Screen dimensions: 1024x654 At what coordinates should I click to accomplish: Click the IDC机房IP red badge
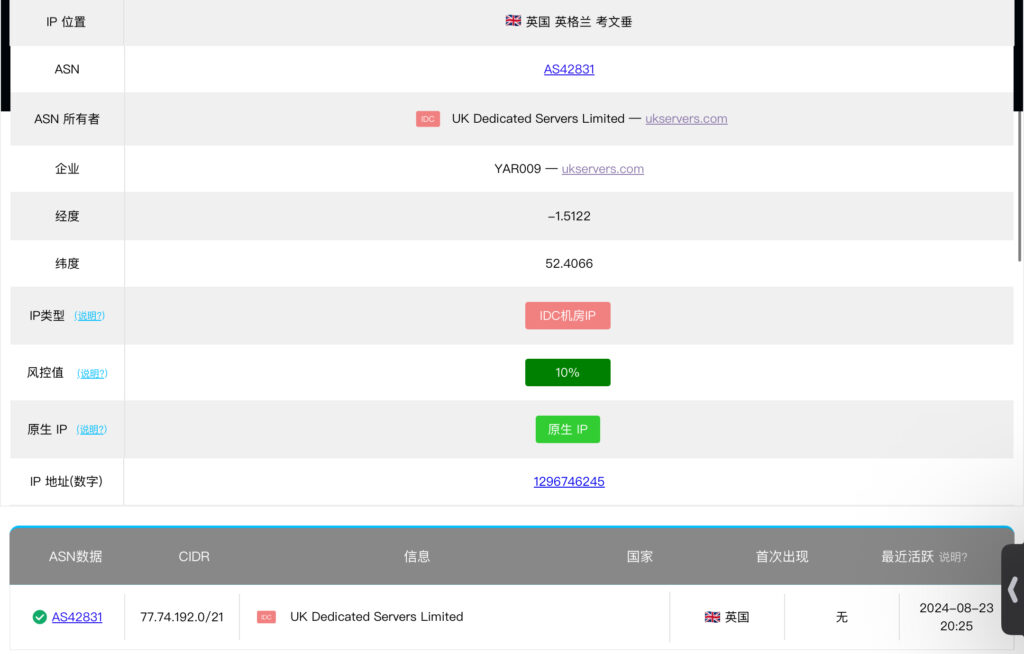click(x=567, y=316)
